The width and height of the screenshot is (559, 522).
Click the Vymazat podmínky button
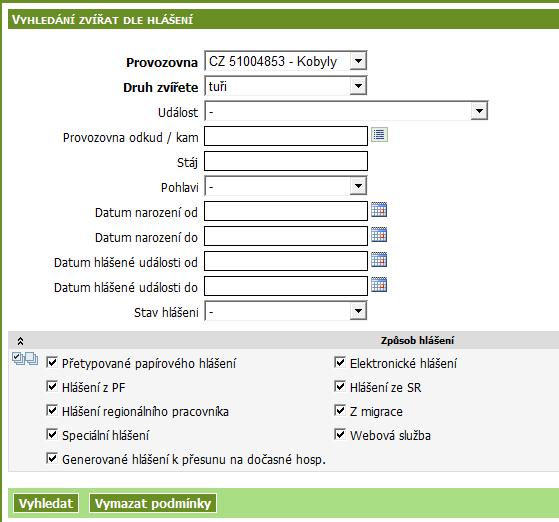pos(153,503)
